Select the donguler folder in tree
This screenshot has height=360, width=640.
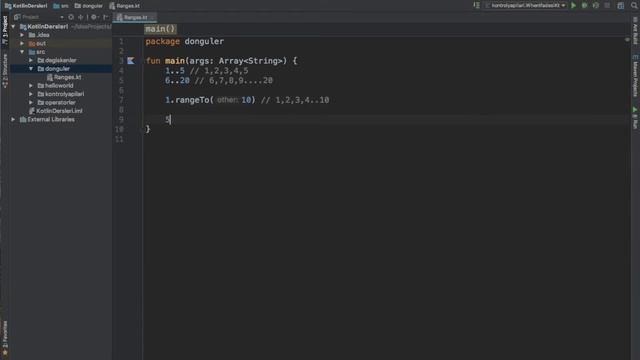click(53, 69)
